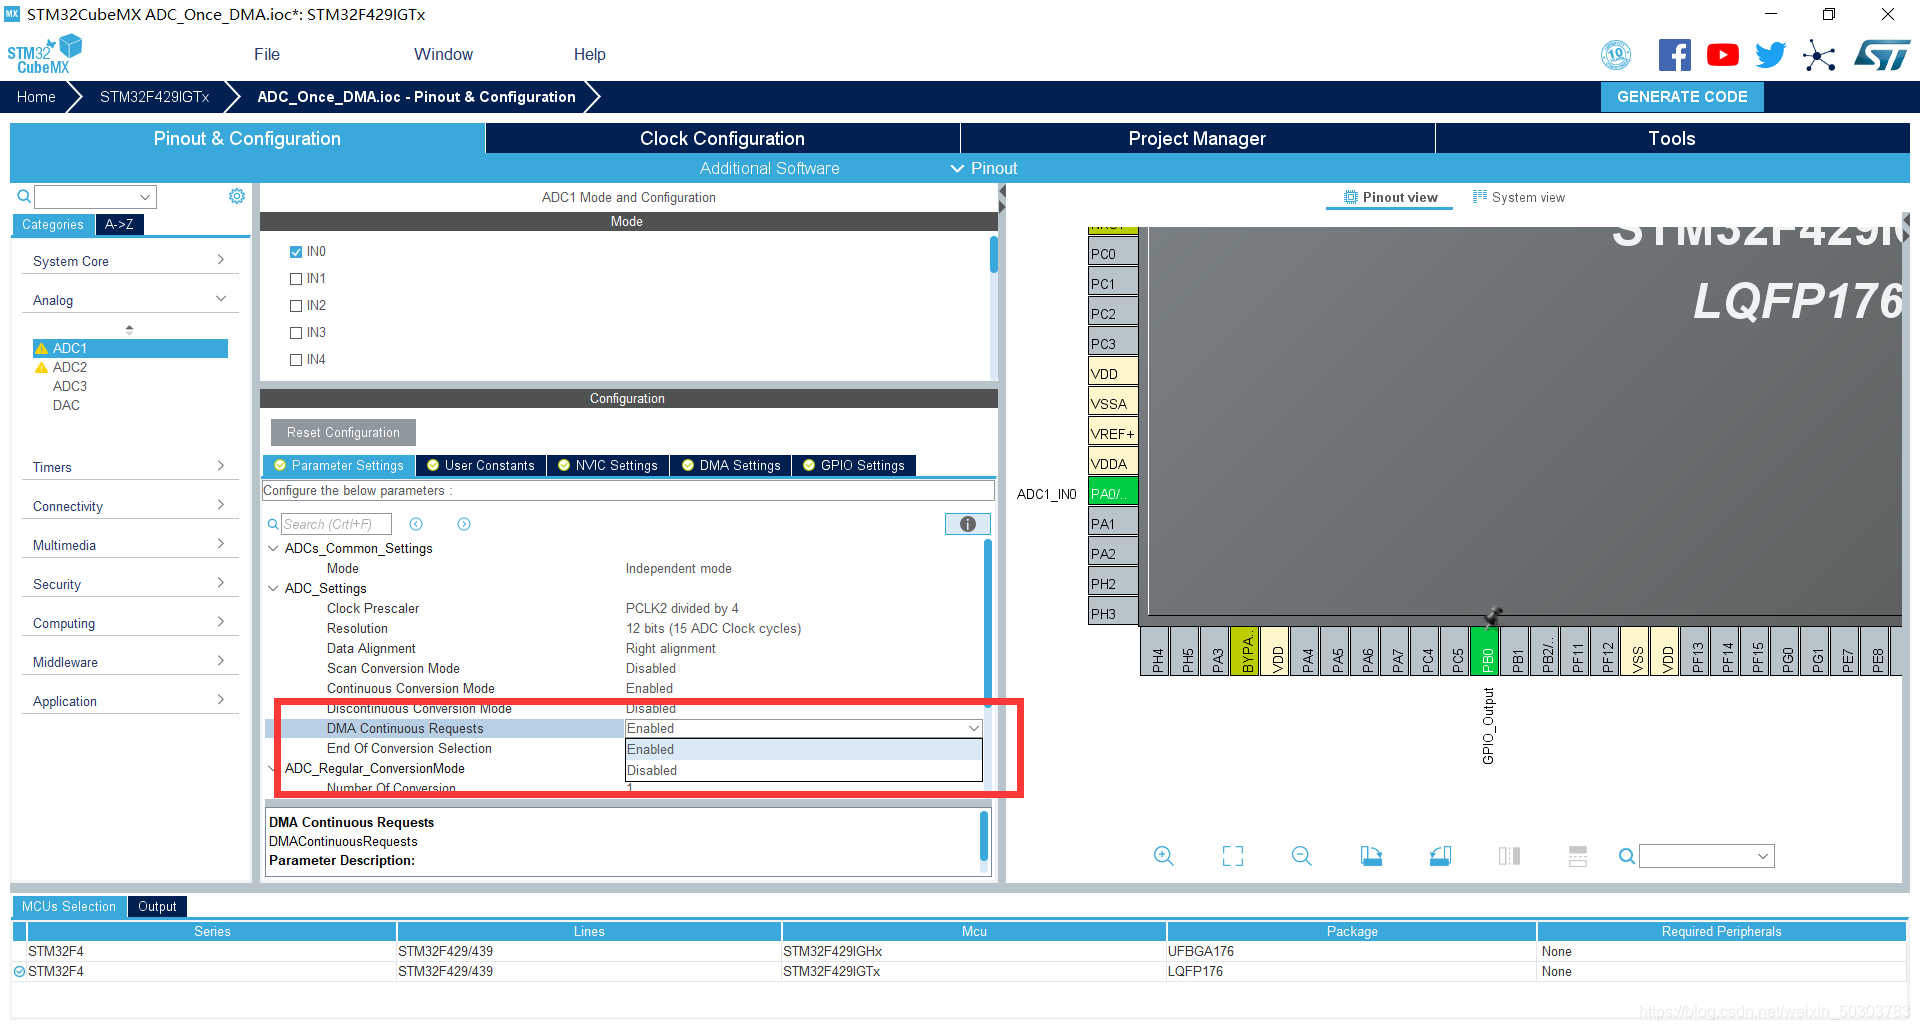This screenshot has width=1920, height=1030.
Task: Switch to the Clock Configuration tab
Action: [x=722, y=138]
